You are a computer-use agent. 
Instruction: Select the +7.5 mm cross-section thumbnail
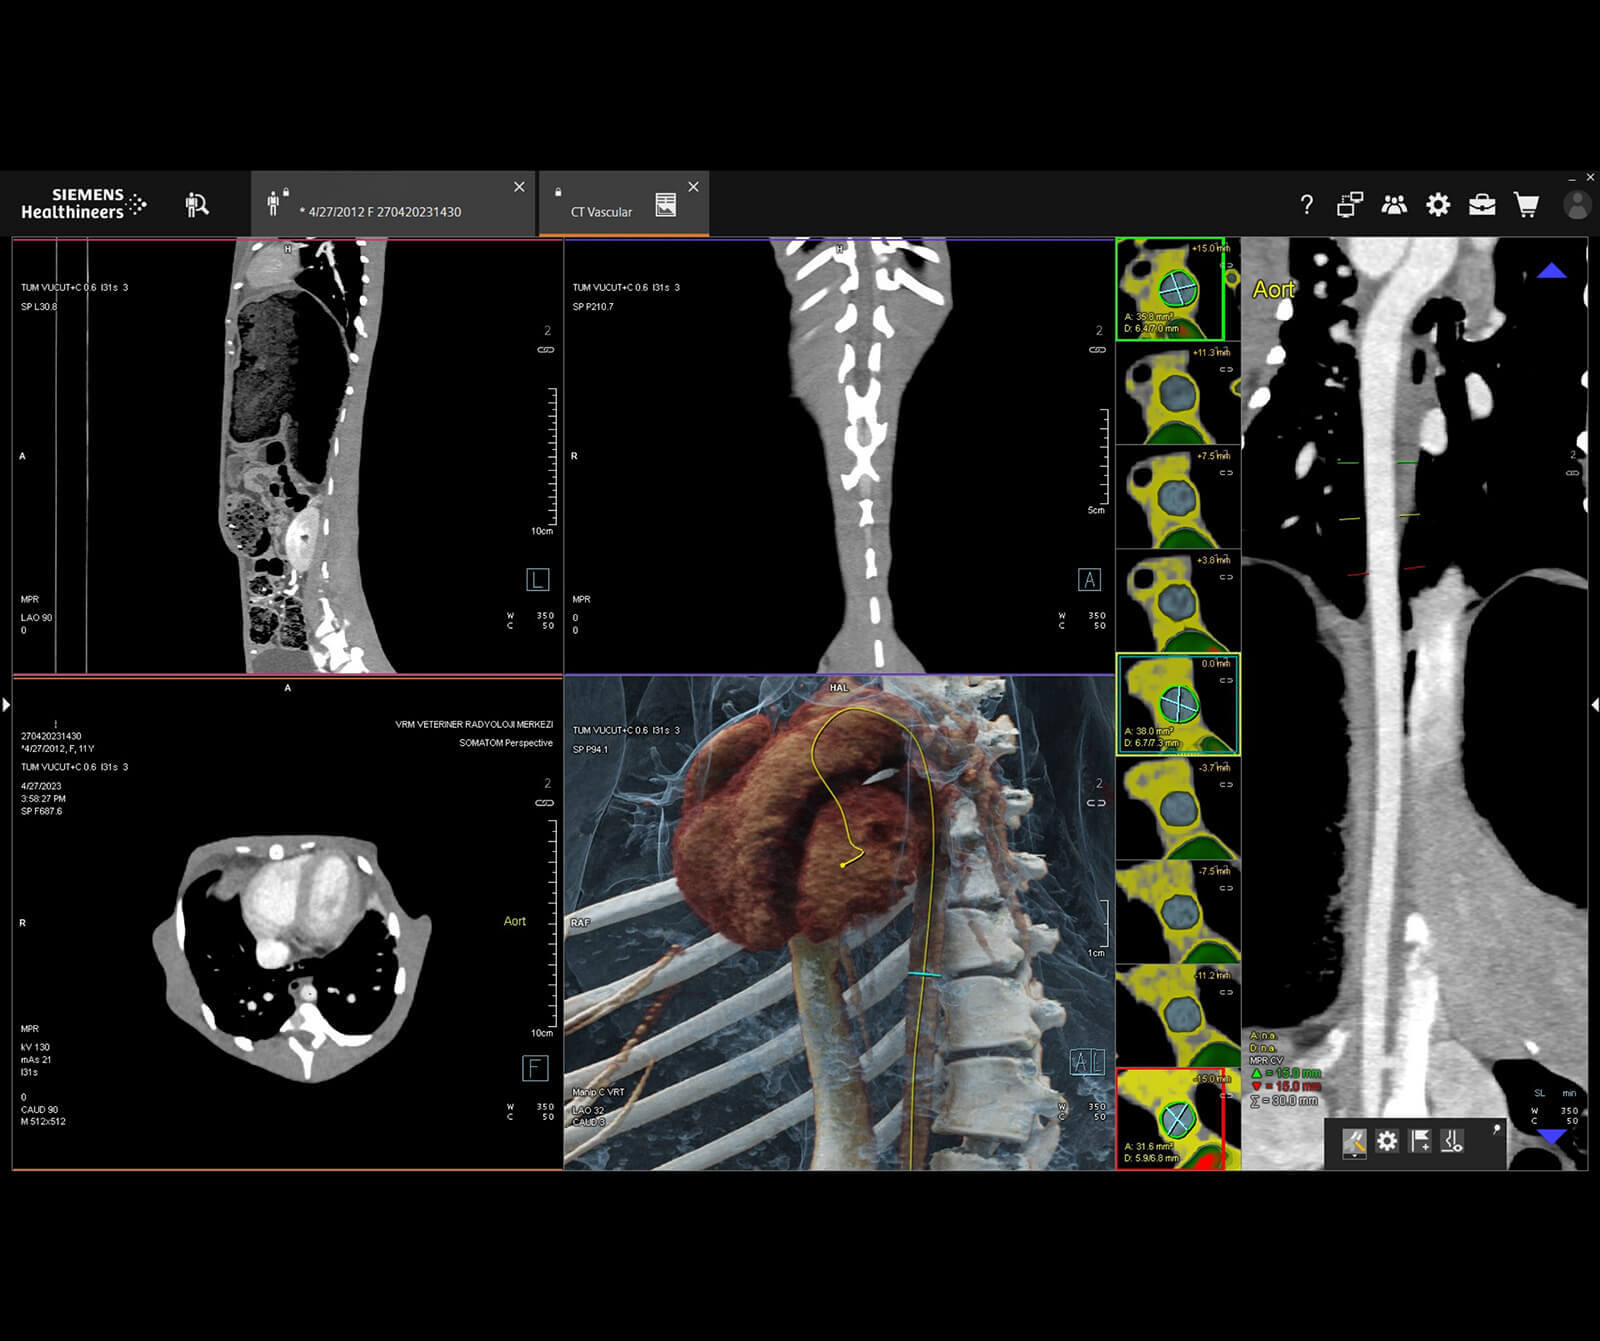pyautogui.click(x=1177, y=497)
